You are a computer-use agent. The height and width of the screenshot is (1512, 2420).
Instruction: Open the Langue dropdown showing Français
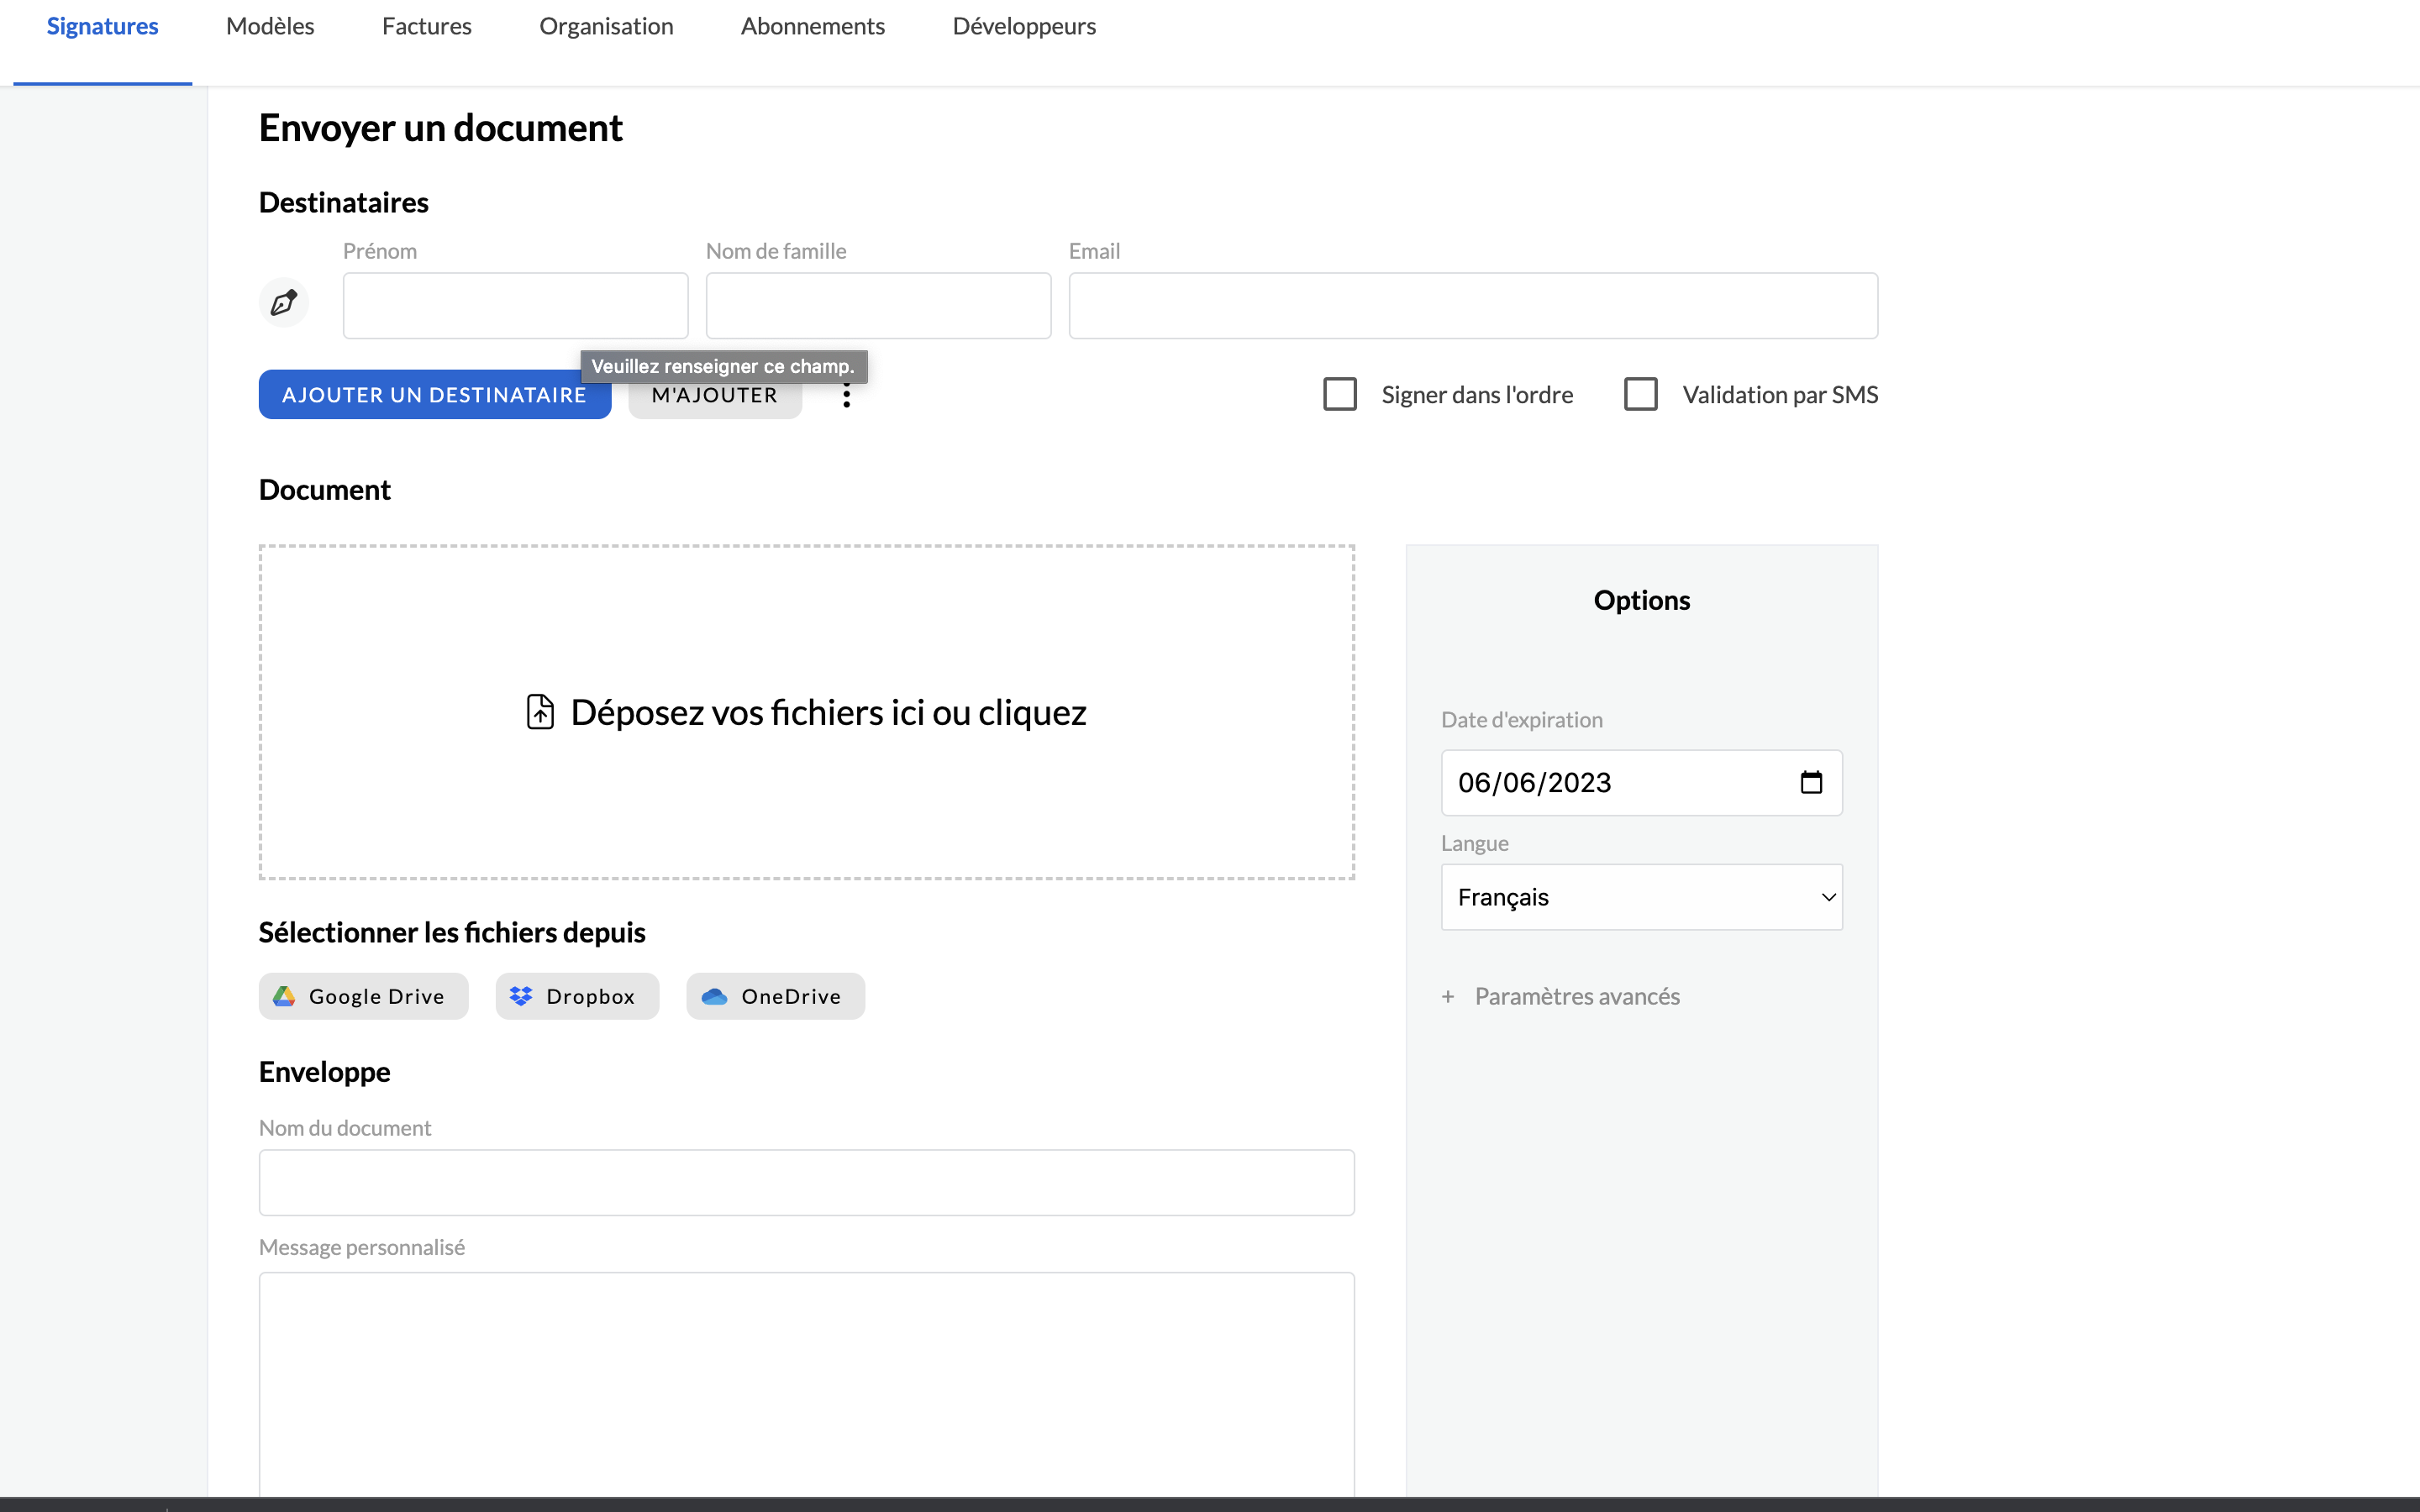click(1641, 897)
